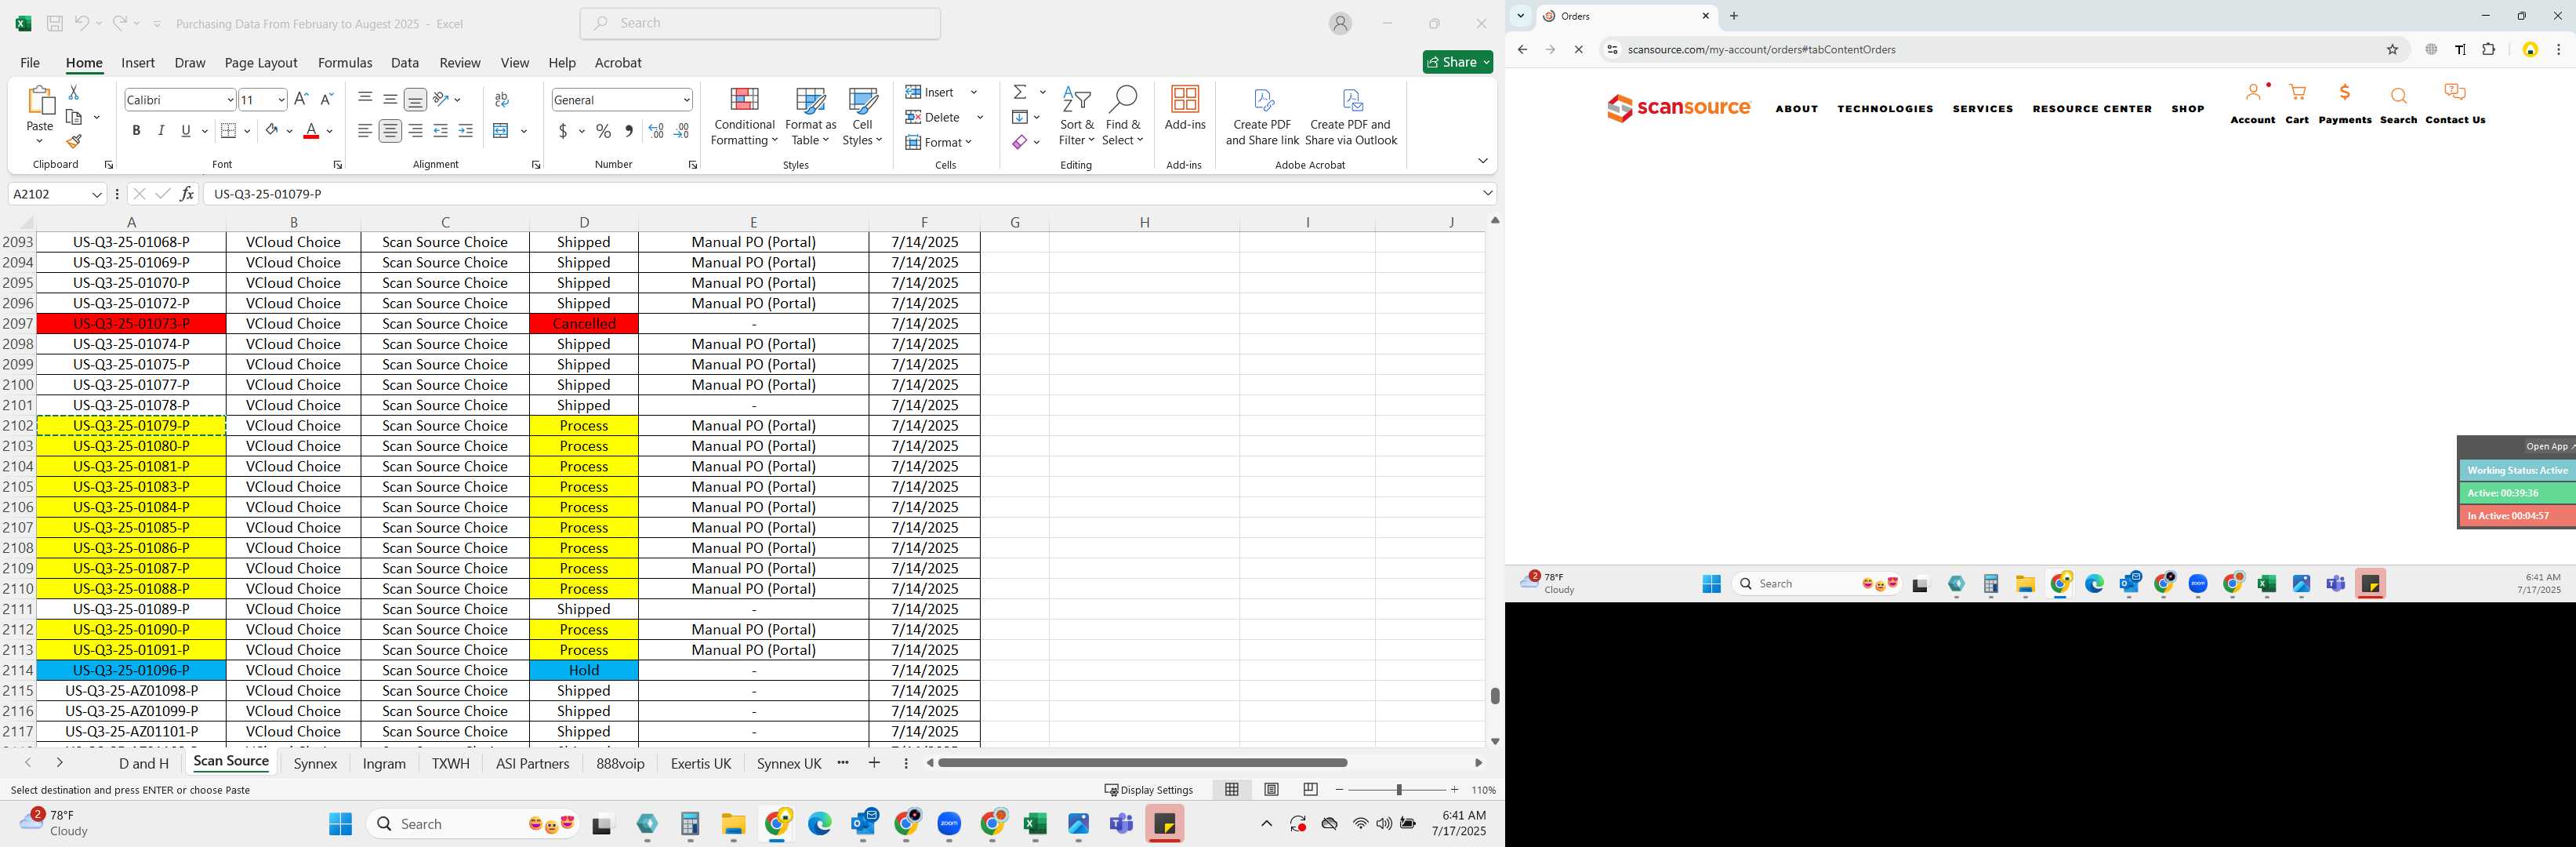Click the add new sheet plus icon
Viewport: 2576px width, 847px height.
coord(874,763)
